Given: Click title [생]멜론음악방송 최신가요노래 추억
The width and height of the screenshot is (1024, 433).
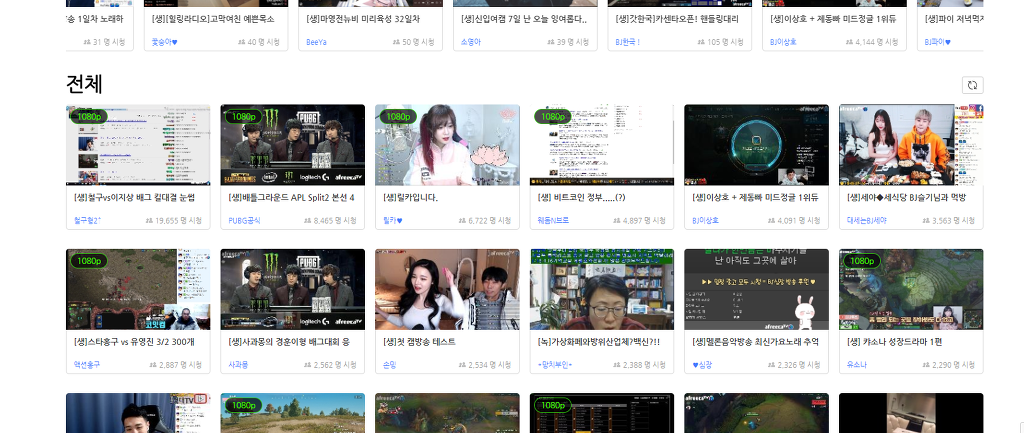Looking at the screenshot, I should click(756, 342).
